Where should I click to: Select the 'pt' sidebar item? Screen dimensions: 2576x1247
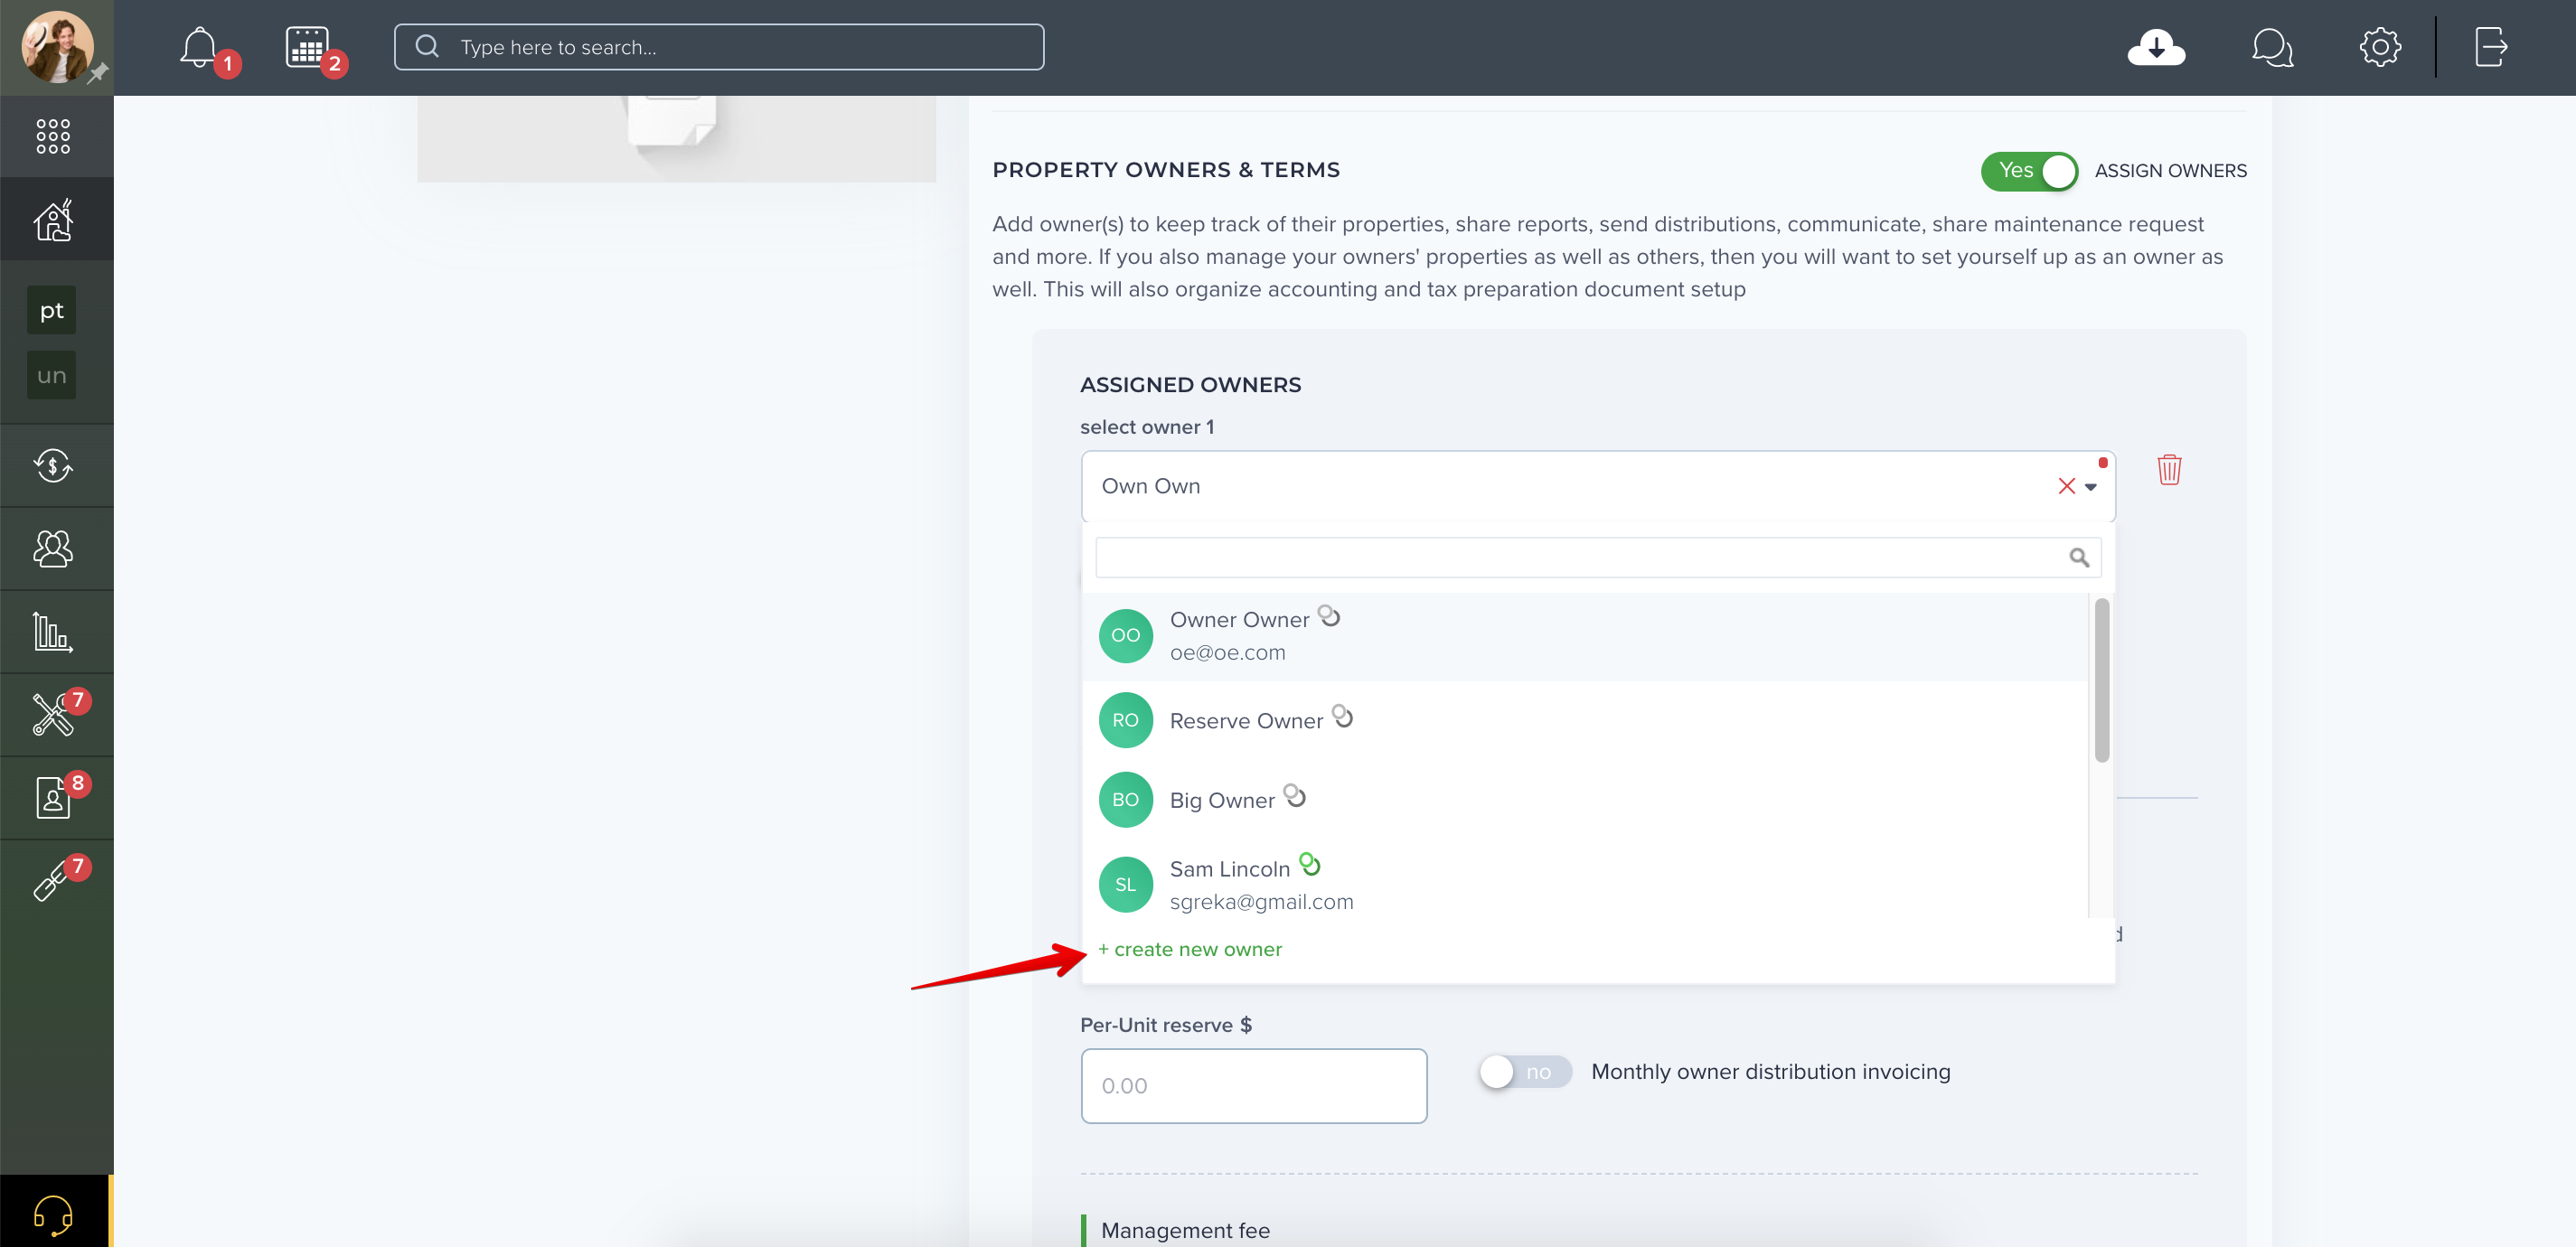coord(52,310)
